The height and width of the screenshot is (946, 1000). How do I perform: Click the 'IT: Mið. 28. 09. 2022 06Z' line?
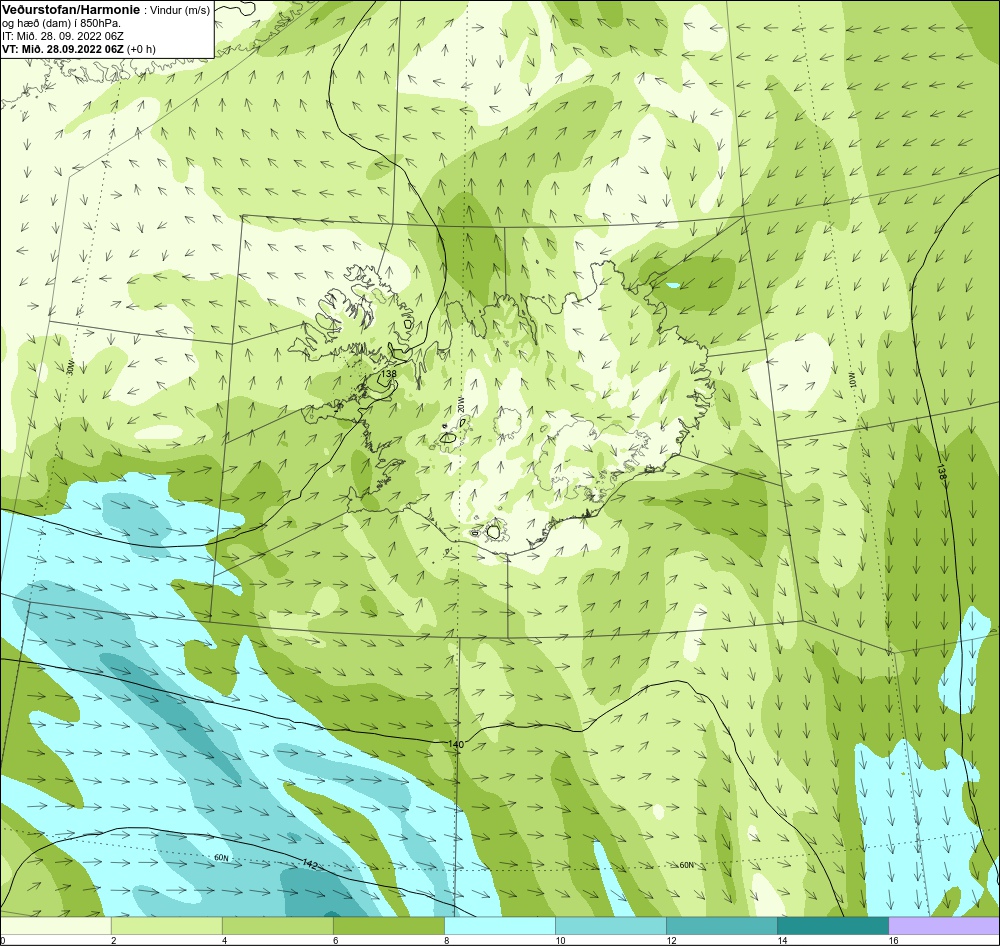pos(62,36)
